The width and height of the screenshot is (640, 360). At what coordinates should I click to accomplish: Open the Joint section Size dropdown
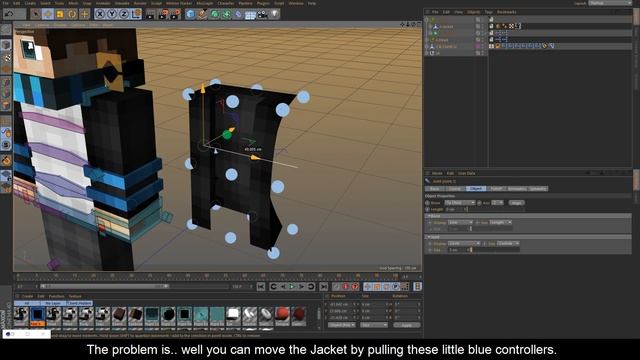pyautogui.click(x=508, y=243)
